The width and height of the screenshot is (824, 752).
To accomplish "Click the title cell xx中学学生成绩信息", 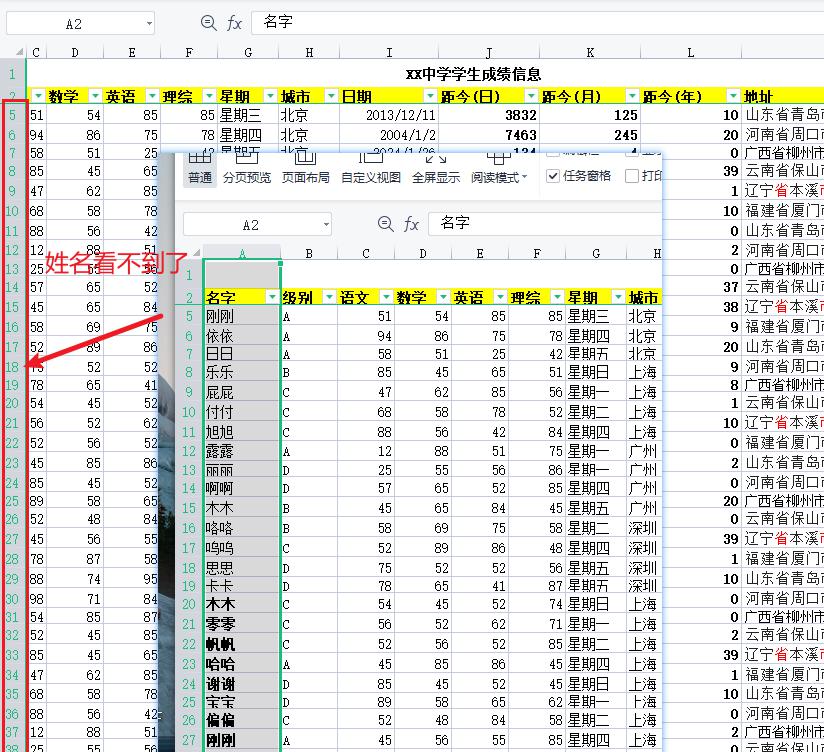I will pyautogui.click(x=473, y=74).
